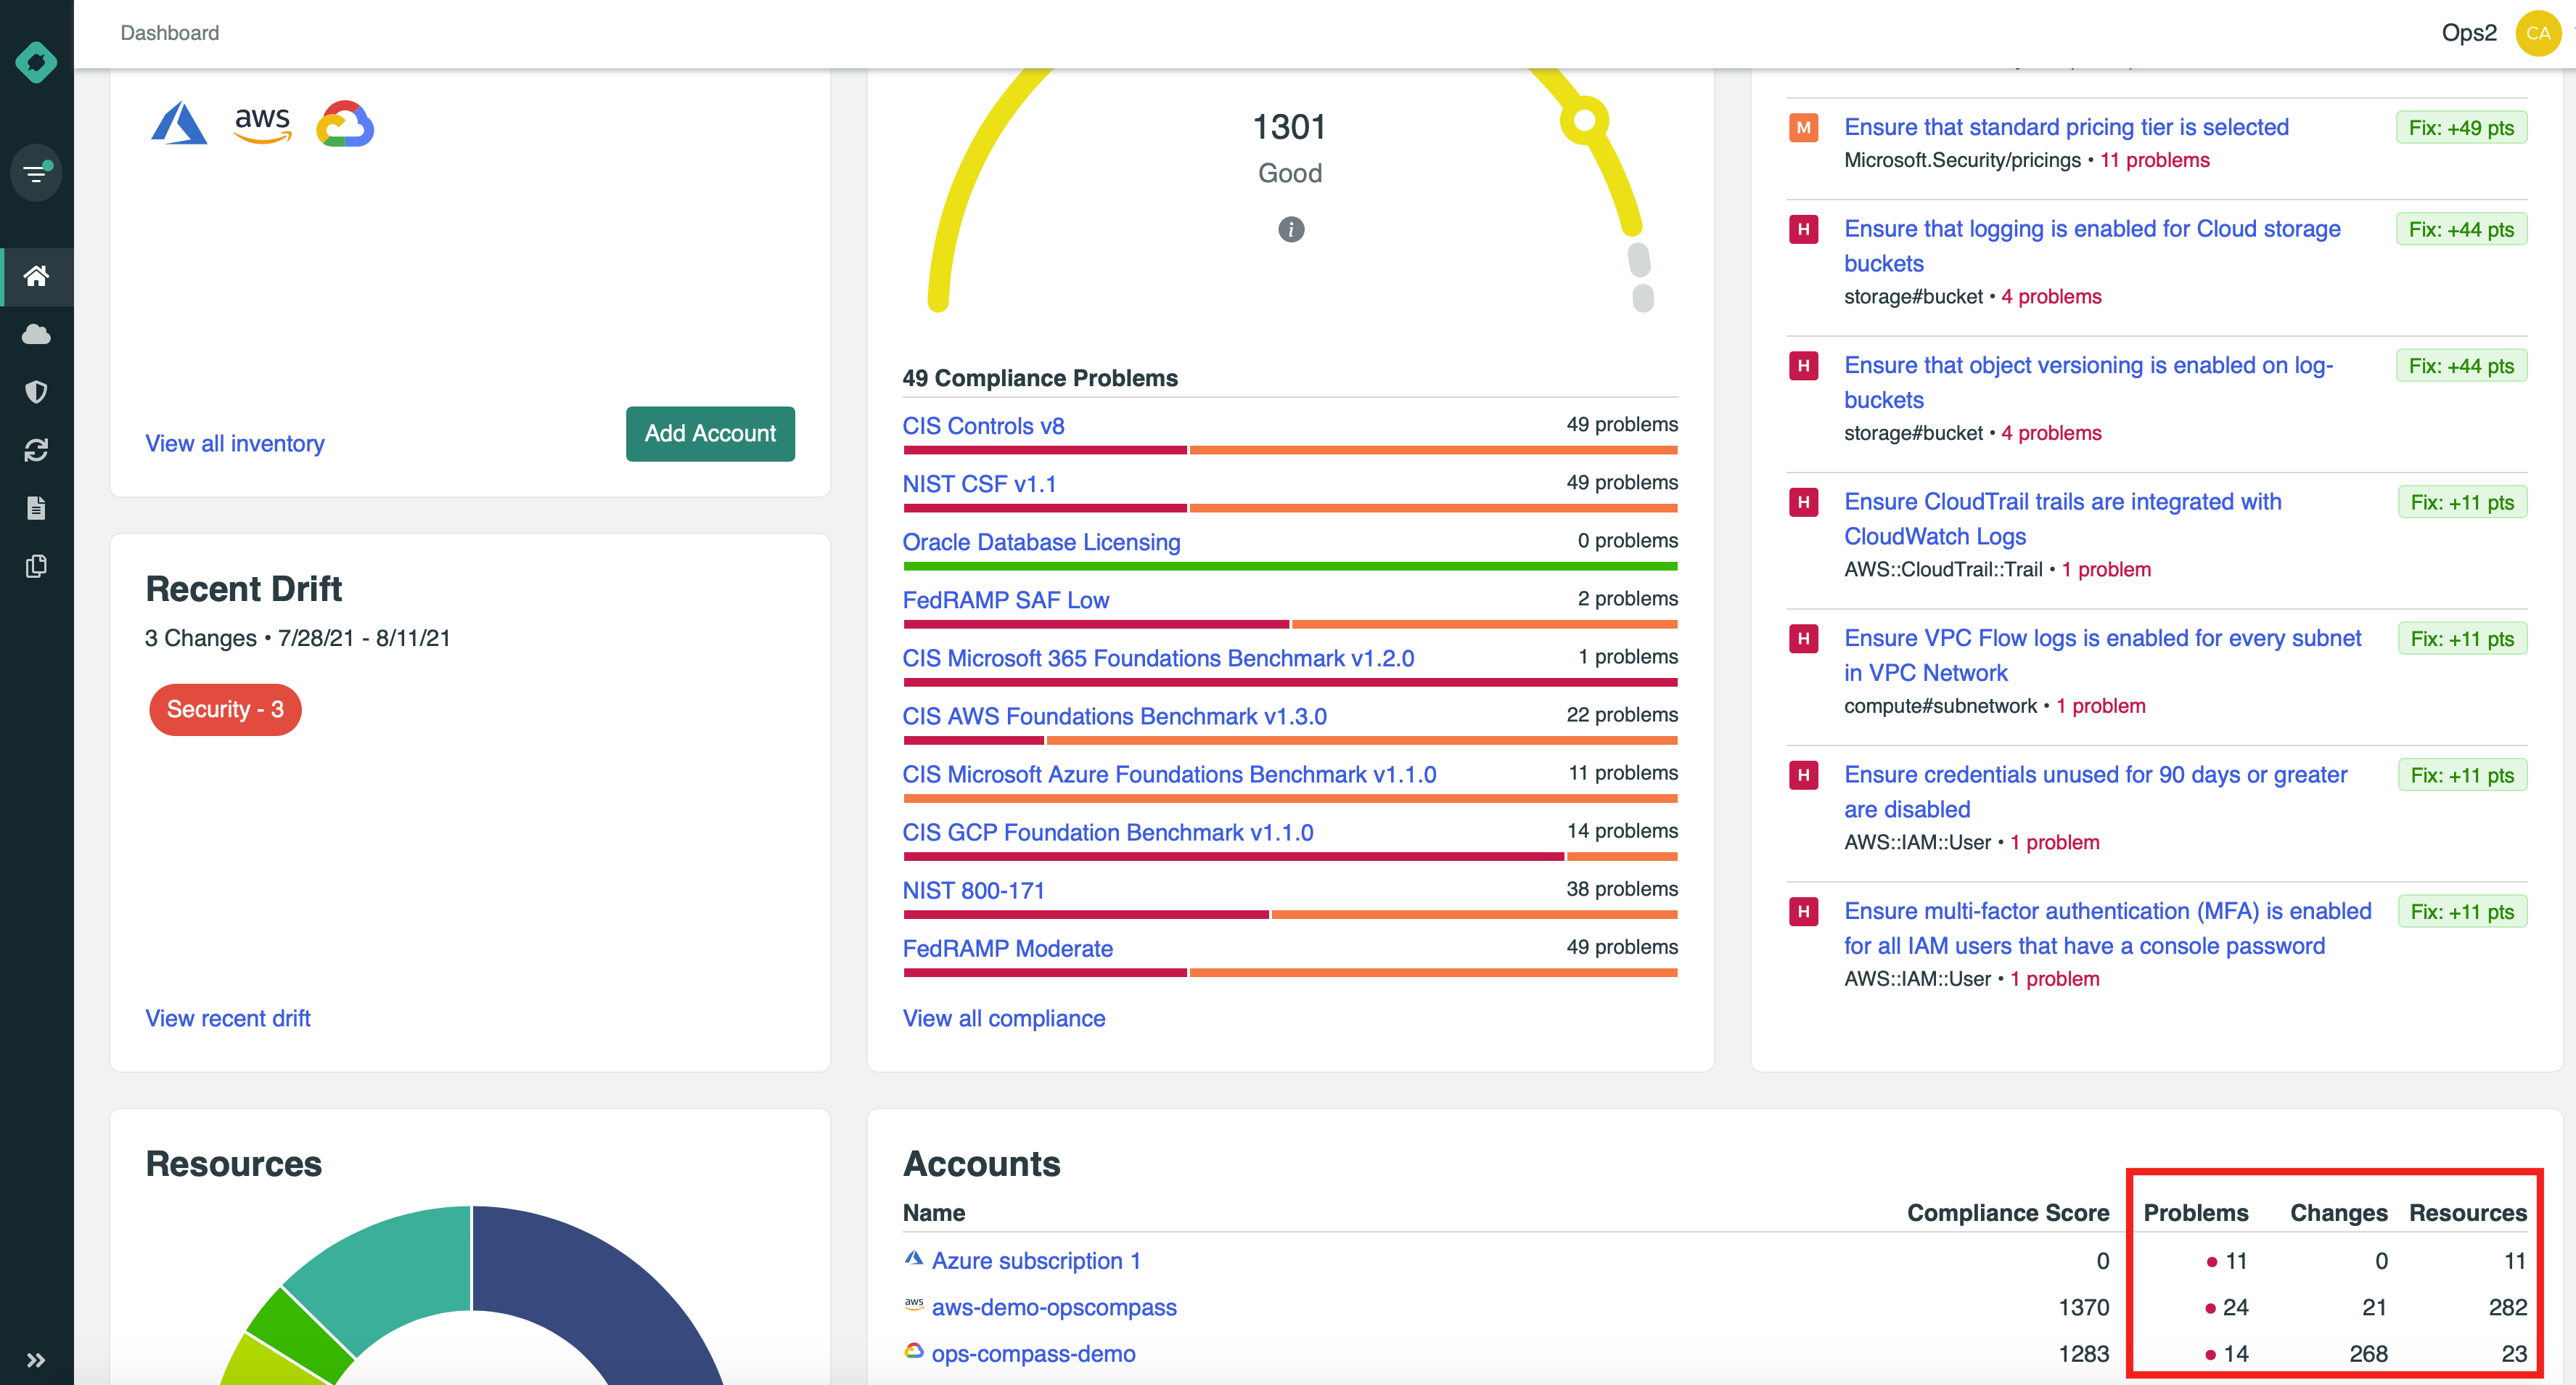Open Ensure VPC Flow logs enabled link
2576x1385 pixels.
tap(2102, 655)
